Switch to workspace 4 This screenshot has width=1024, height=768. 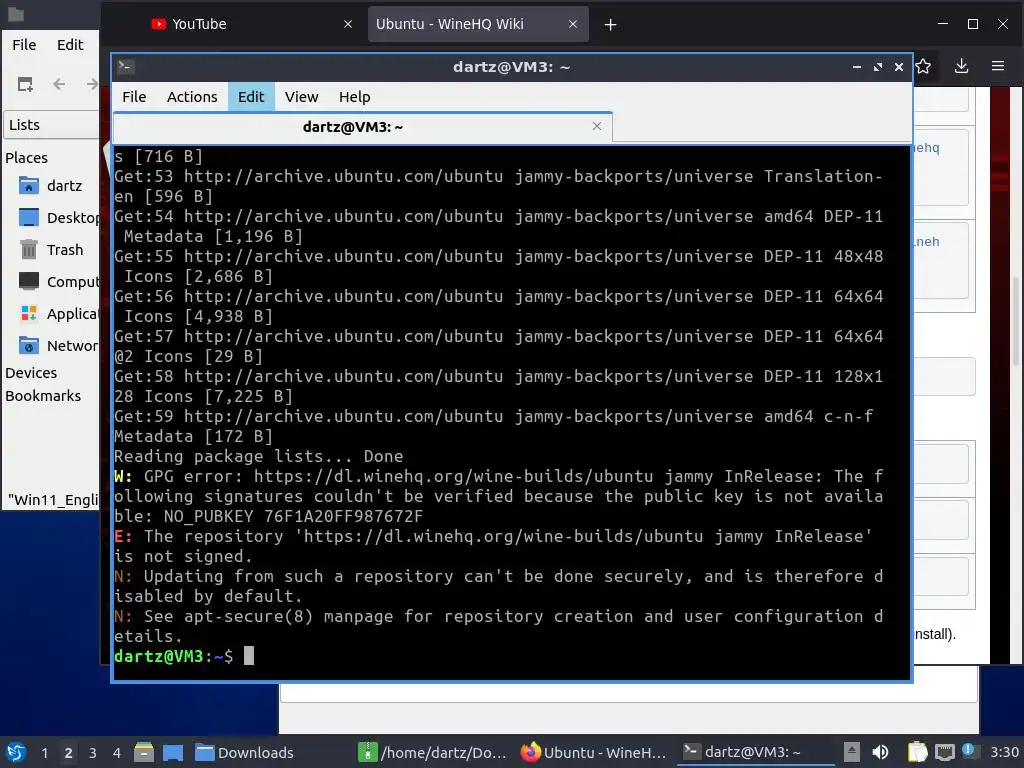pyautogui.click(x=117, y=753)
